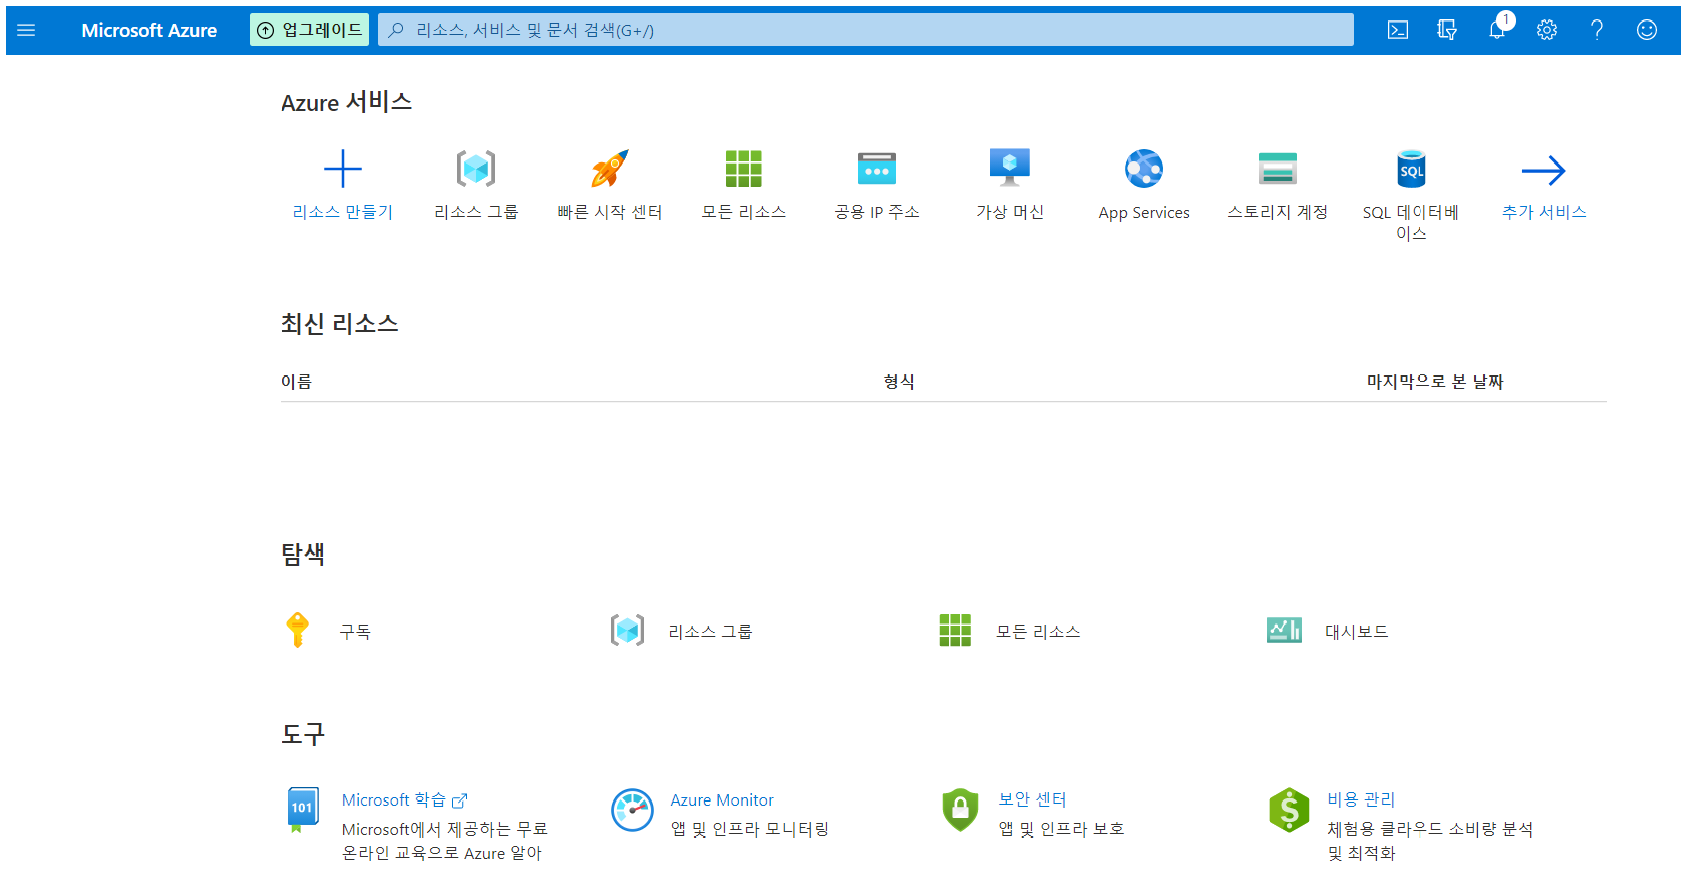Click the 대시보드 label under 탐색

pos(1357,632)
